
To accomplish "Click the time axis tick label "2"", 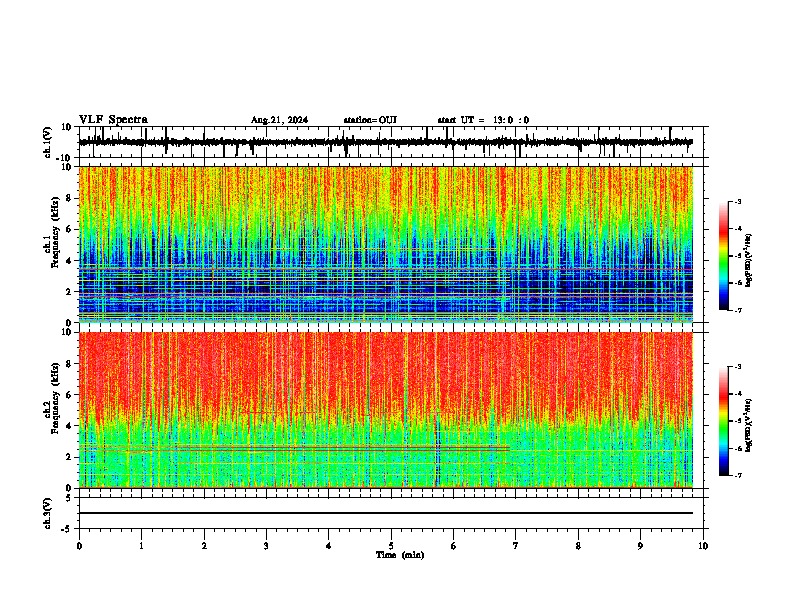I will coord(204,546).
